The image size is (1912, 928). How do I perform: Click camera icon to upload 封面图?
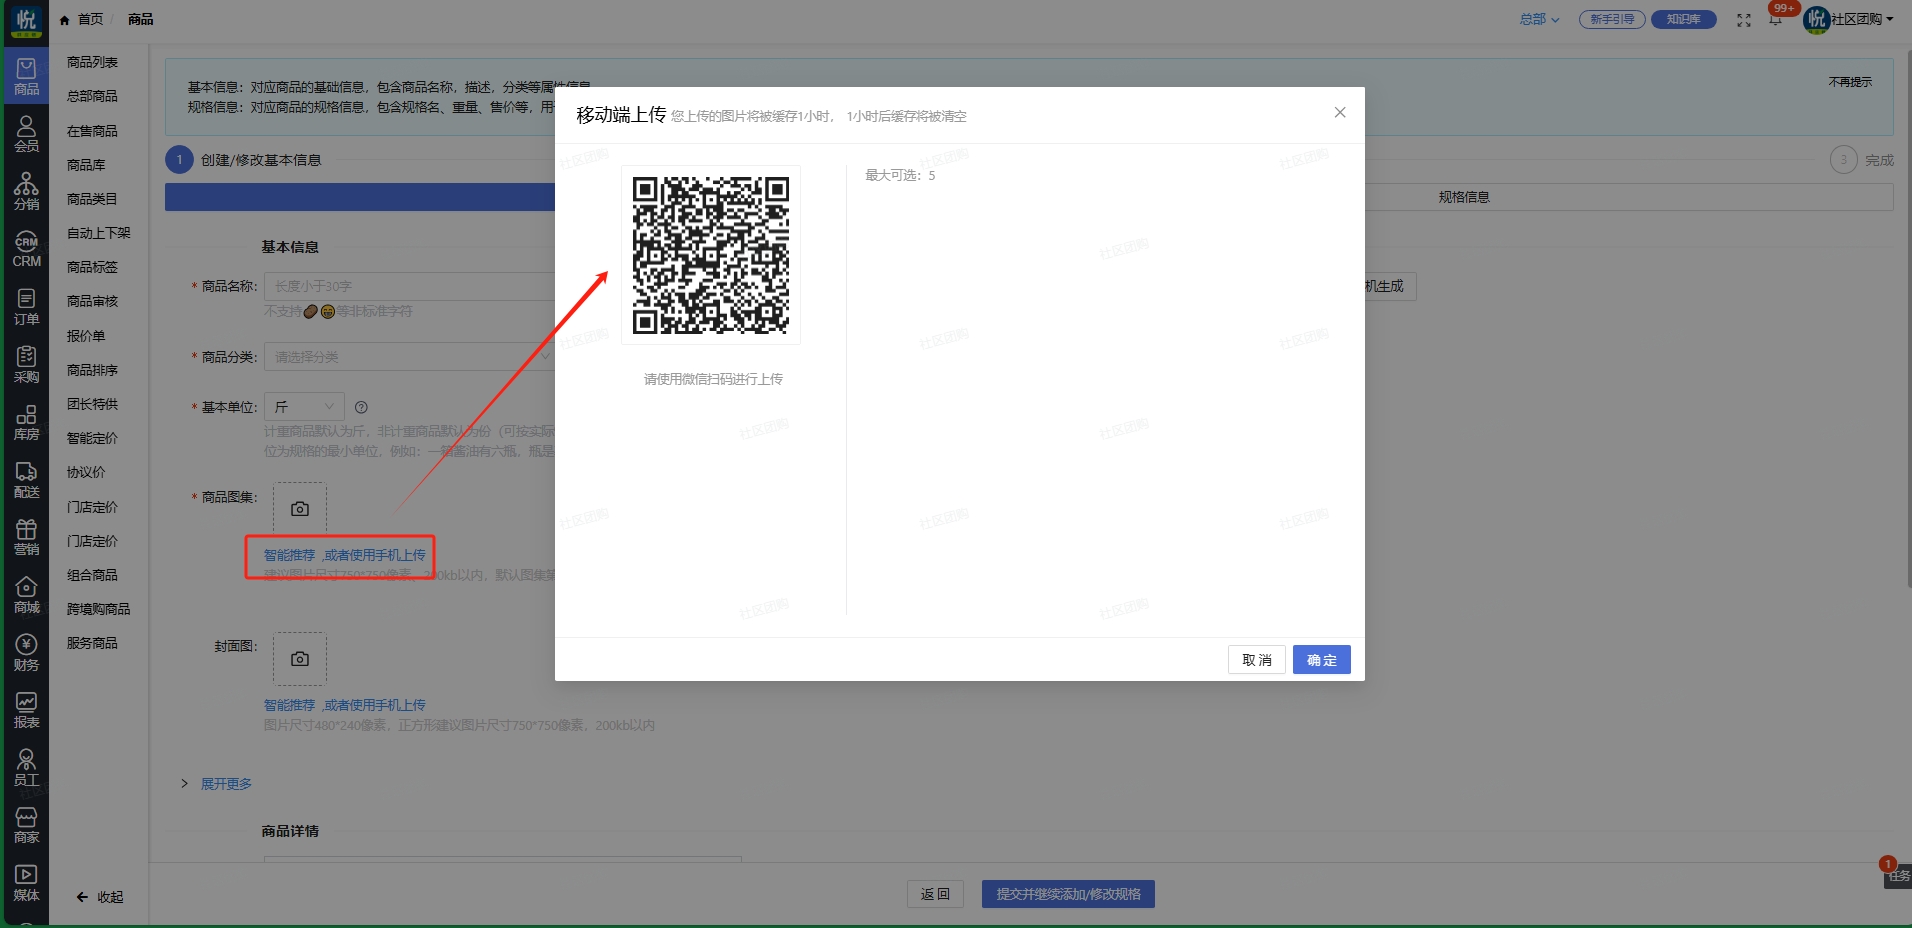coord(300,659)
